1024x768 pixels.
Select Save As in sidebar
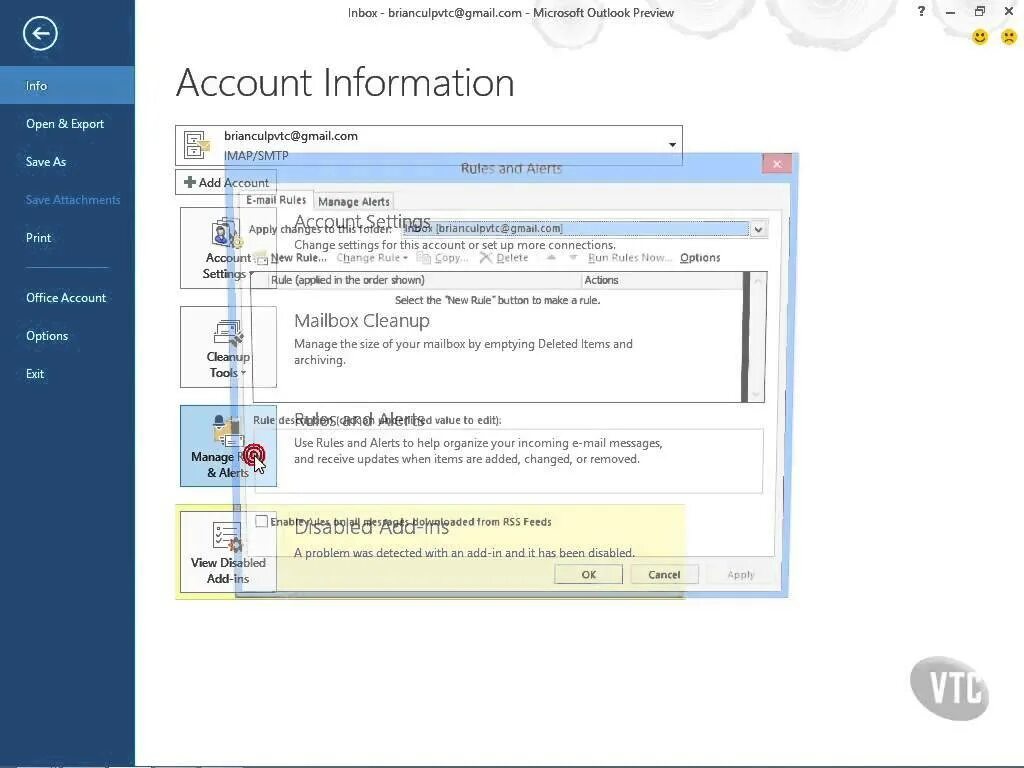point(46,161)
